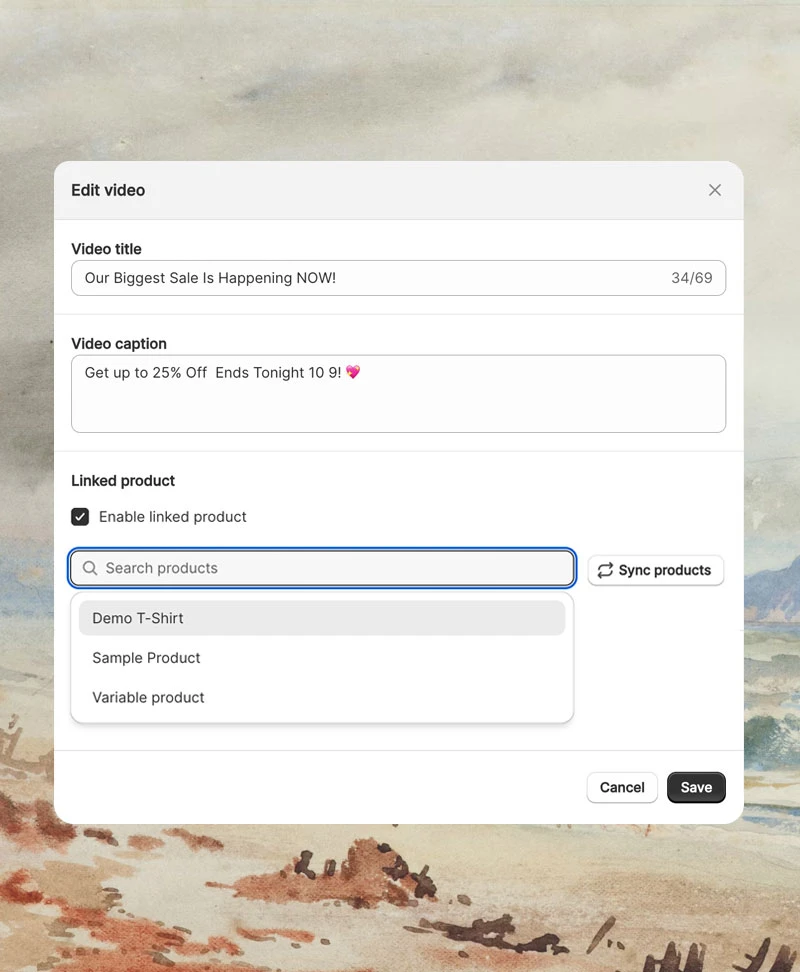Click the Cancel button

coord(622,787)
